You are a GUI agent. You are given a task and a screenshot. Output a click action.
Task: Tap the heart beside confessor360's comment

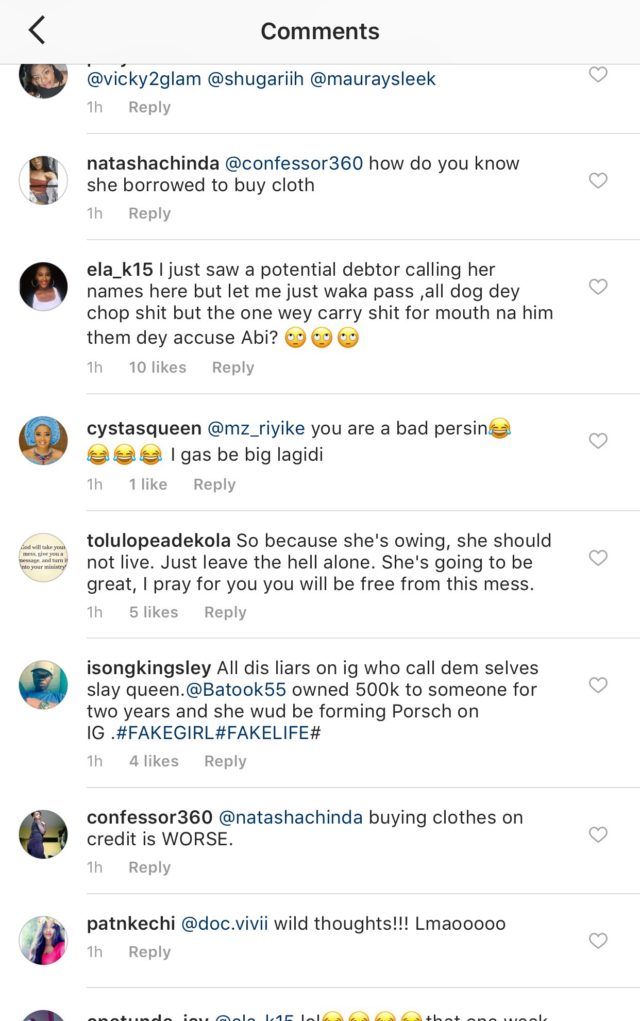pos(598,834)
